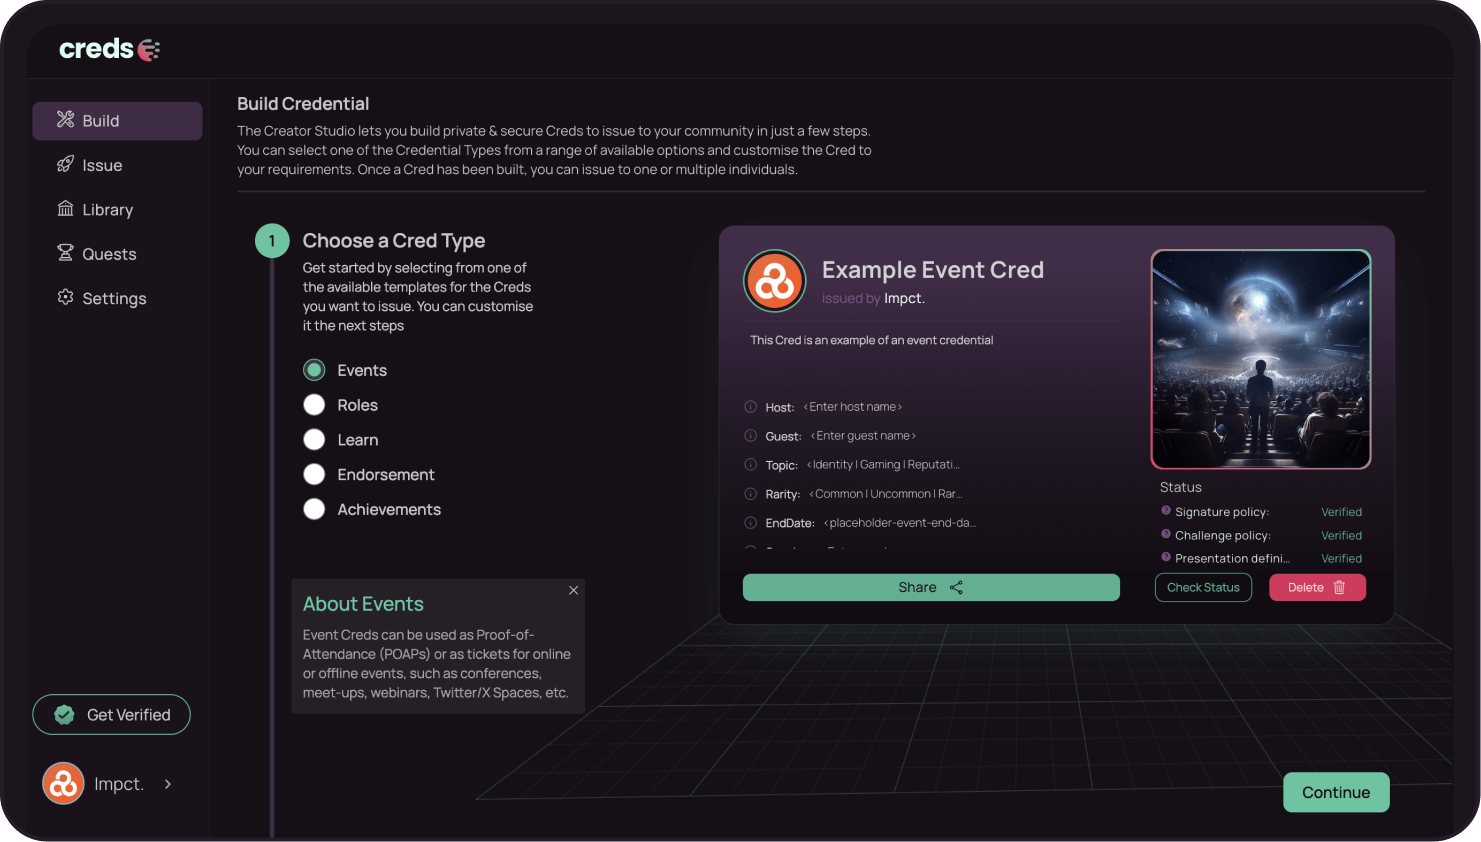The width and height of the screenshot is (1481, 842).
Task: Click the creds logo in header
Action: tap(109, 49)
